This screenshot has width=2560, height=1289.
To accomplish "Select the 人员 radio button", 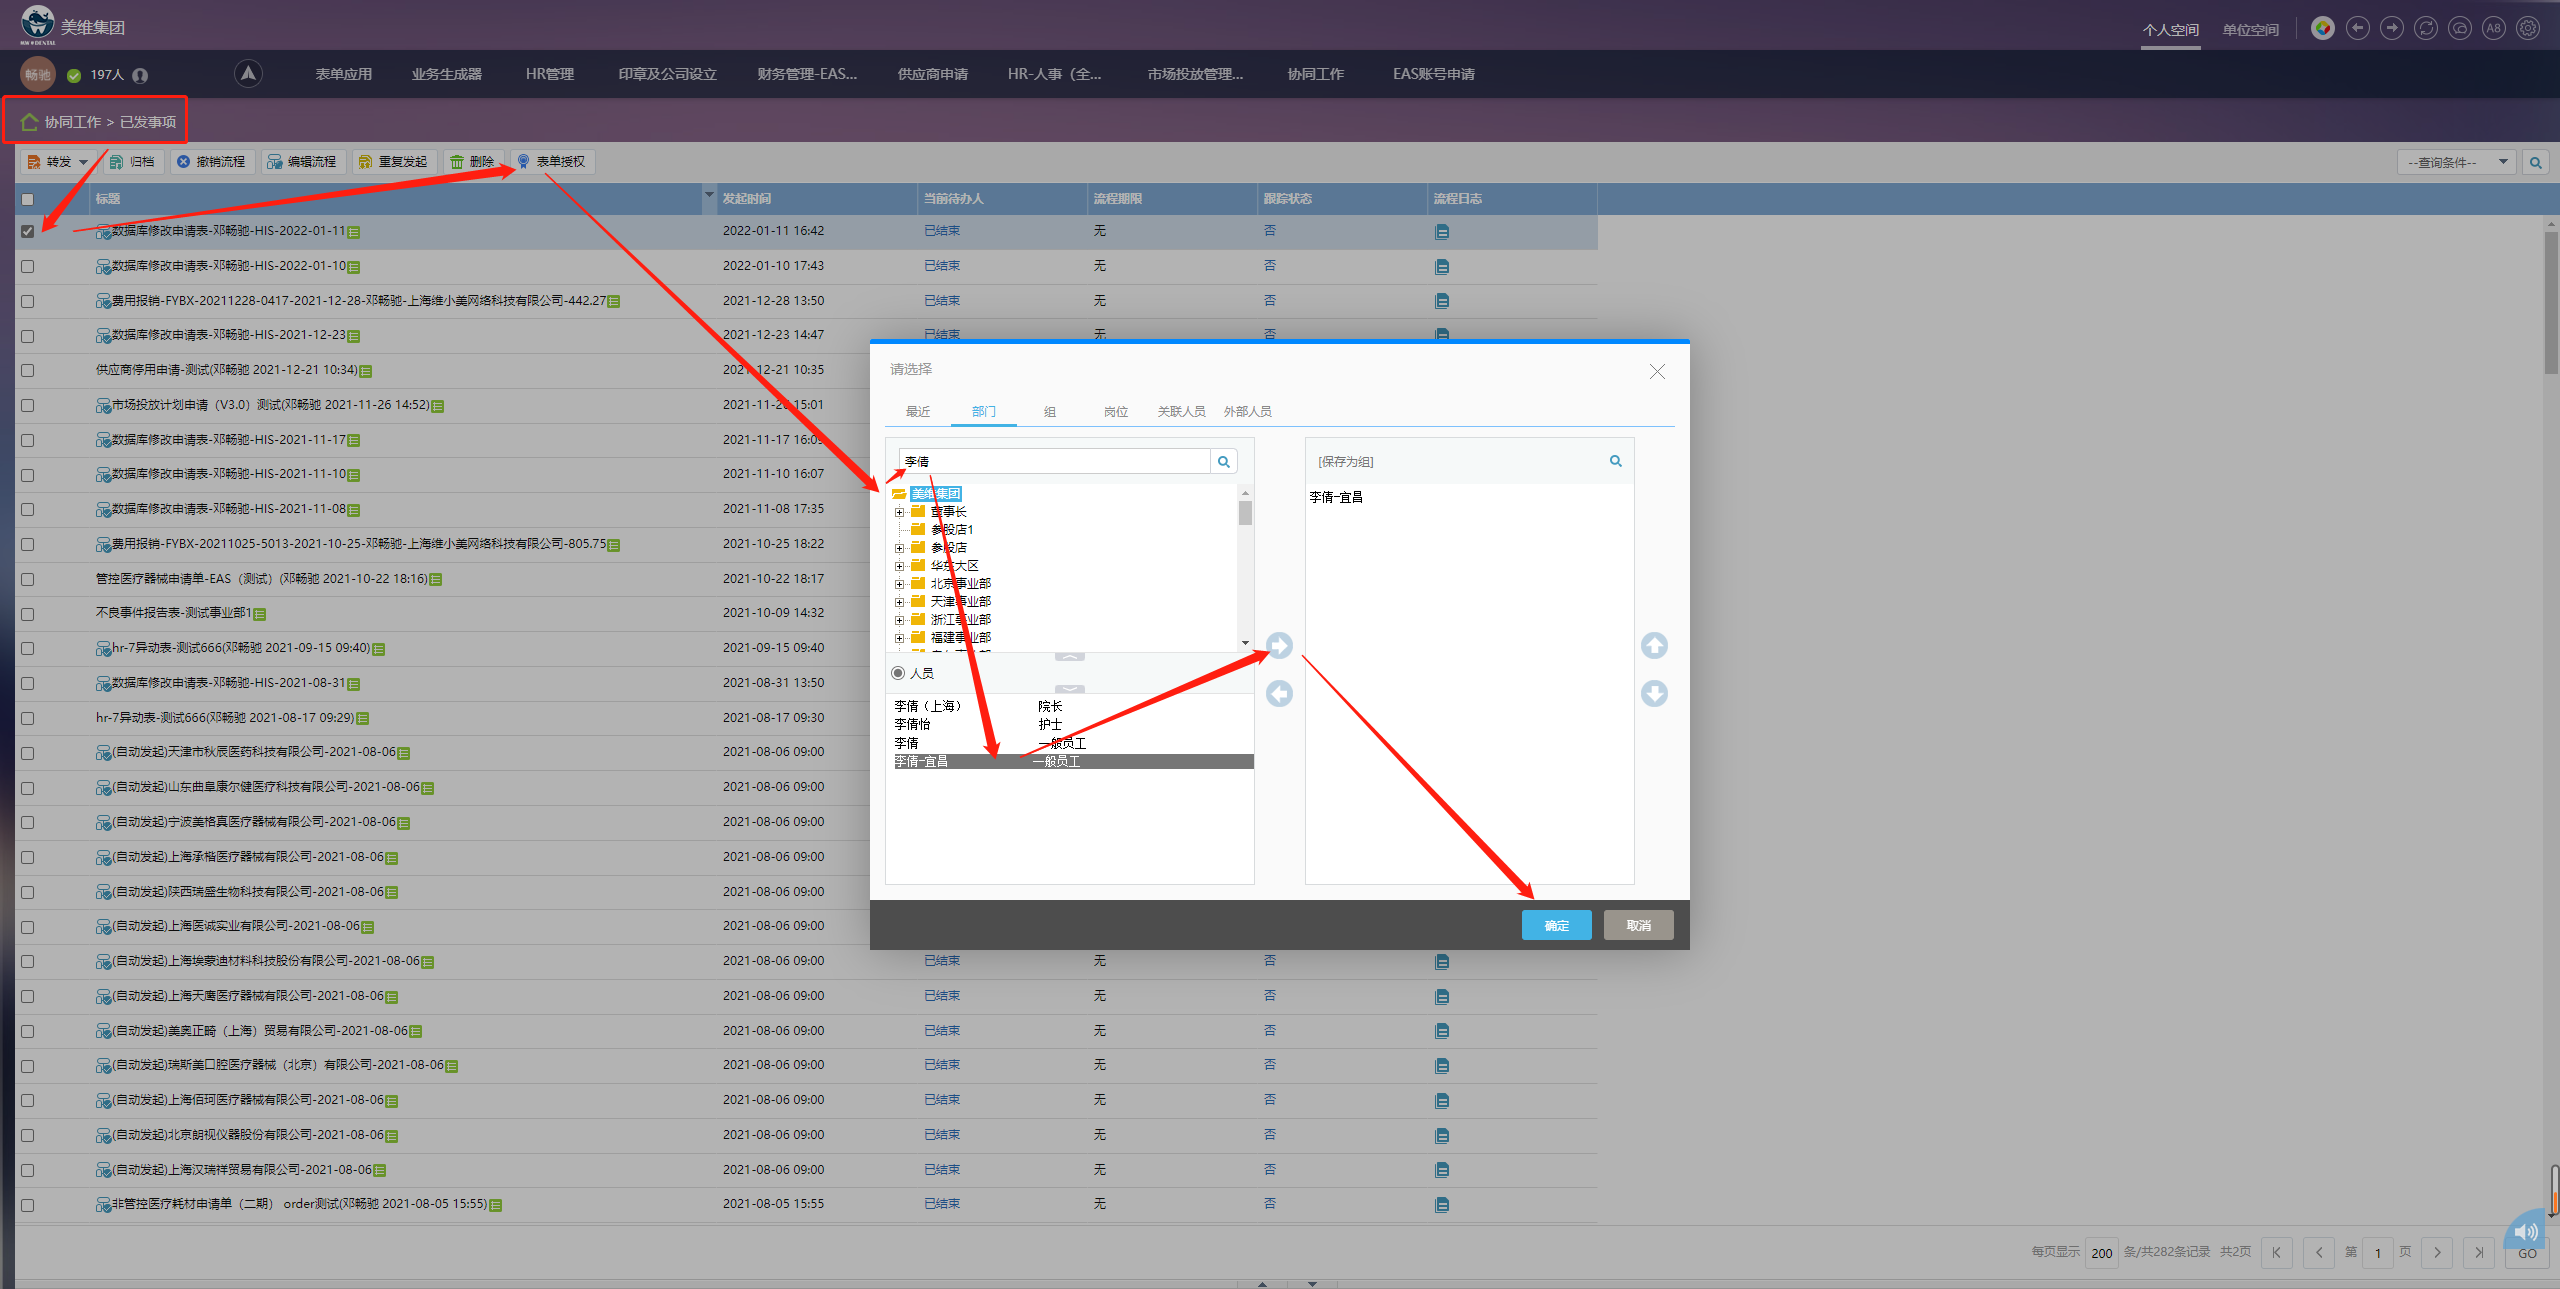I will [x=898, y=673].
